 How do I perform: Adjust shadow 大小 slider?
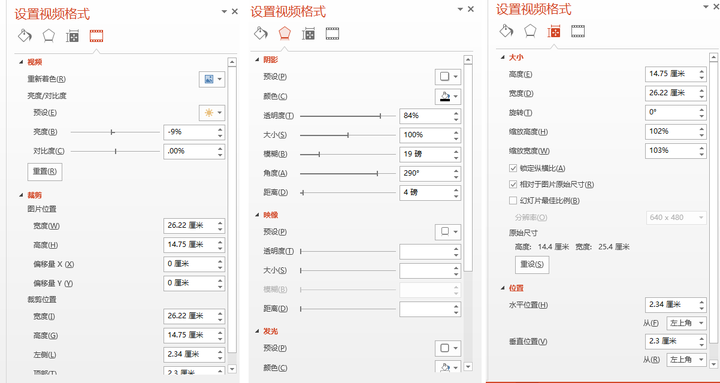(348, 135)
